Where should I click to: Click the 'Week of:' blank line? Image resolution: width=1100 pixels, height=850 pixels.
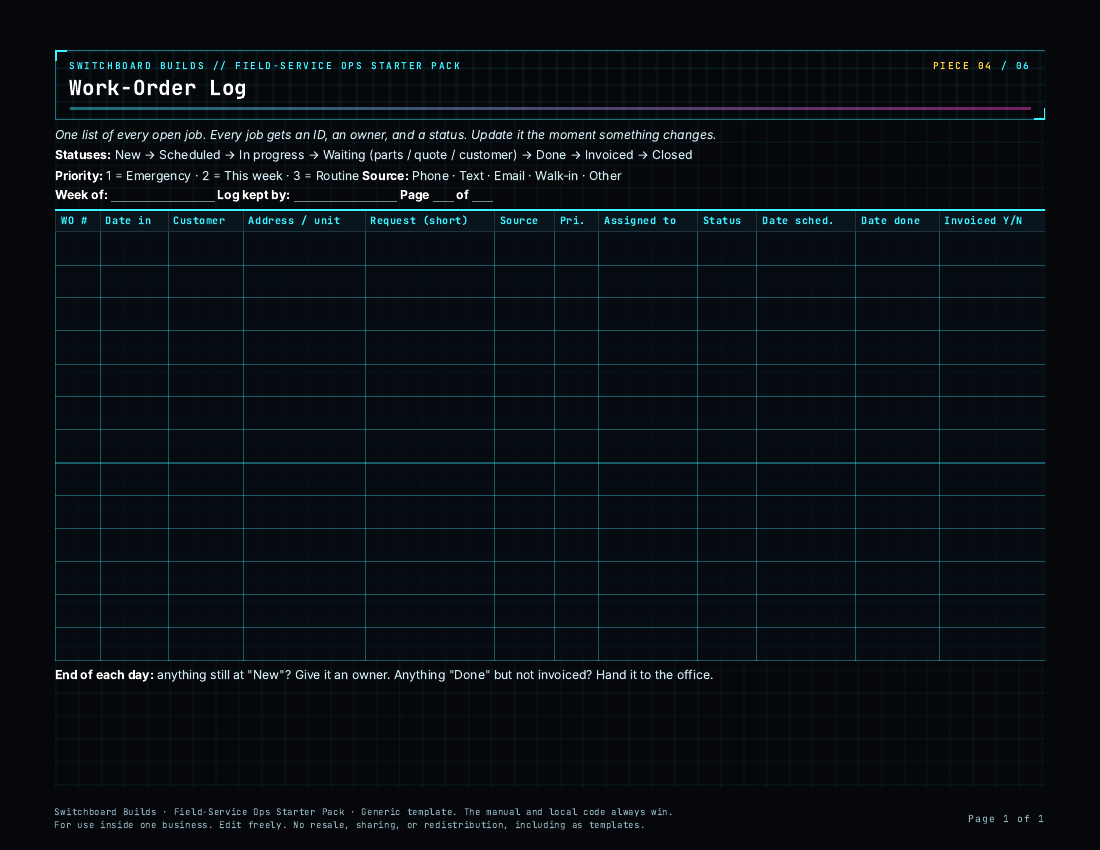click(163, 196)
